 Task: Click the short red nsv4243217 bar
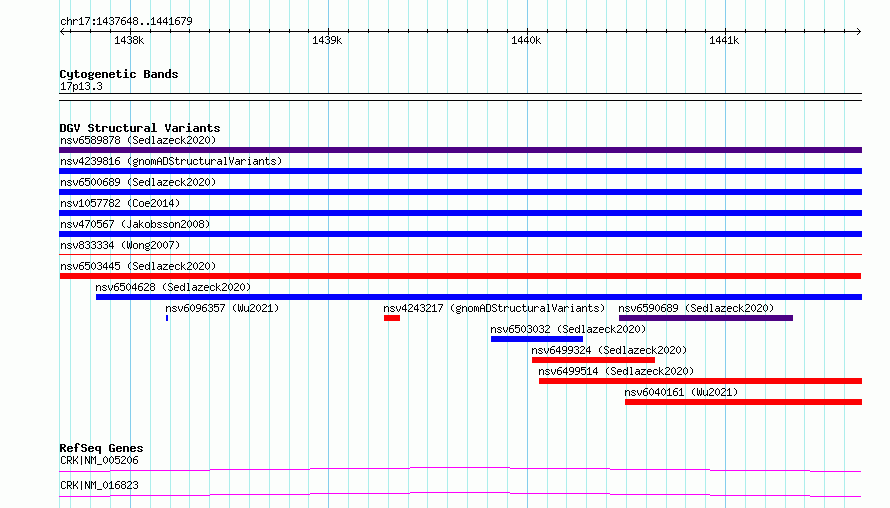pyautogui.click(x=392, y=318)
